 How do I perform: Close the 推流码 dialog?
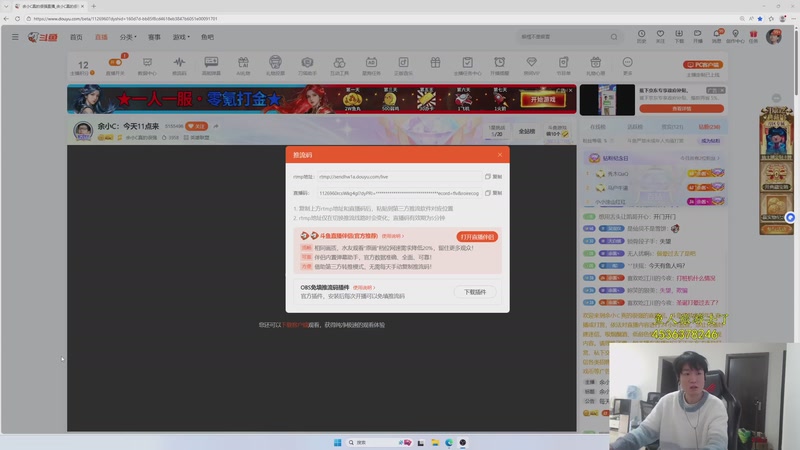pyautogui.click(x=499, y=155)
